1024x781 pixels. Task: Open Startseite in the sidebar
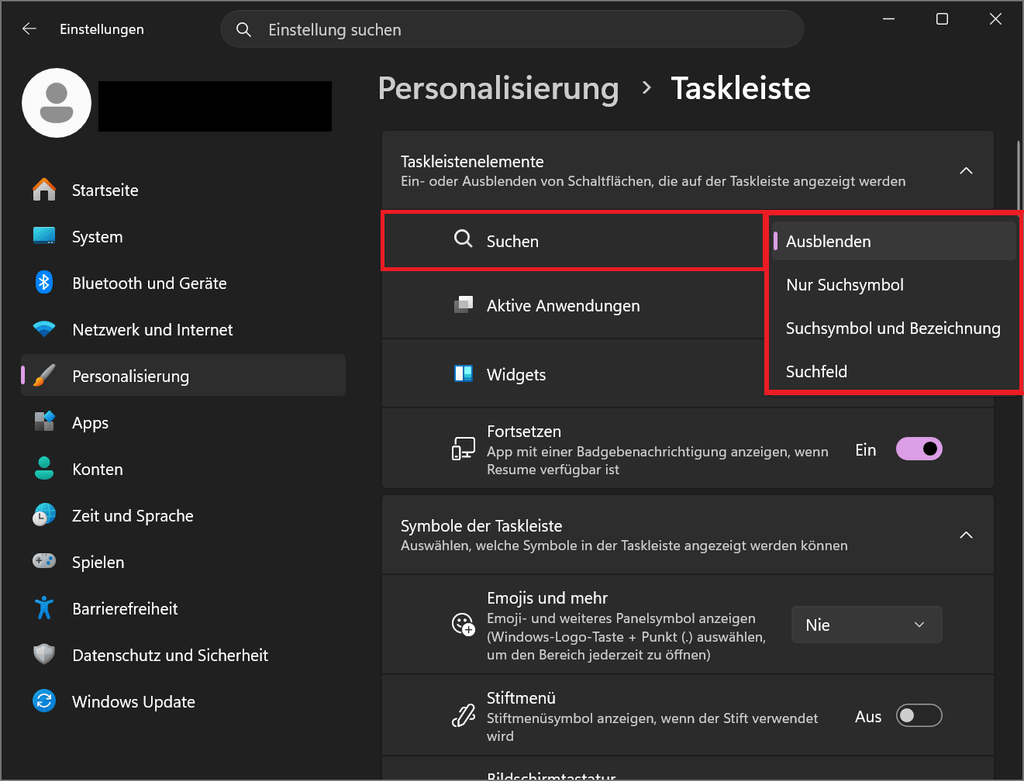point(184,190)
